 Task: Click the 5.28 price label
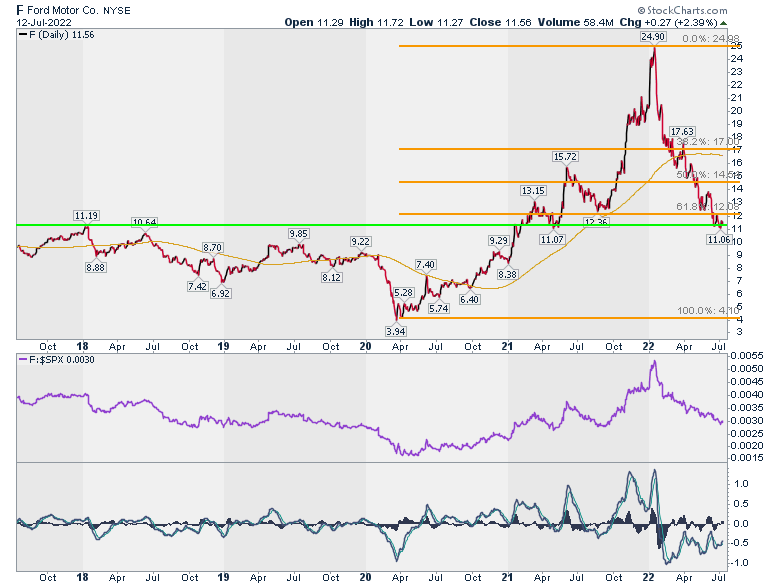point(403,293)
